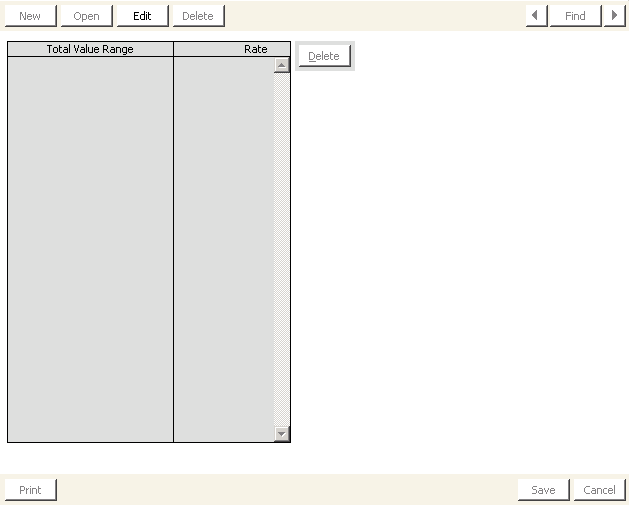Select the Rate column header
Viewport: 629px width, 505px height.
coord(232,49)
